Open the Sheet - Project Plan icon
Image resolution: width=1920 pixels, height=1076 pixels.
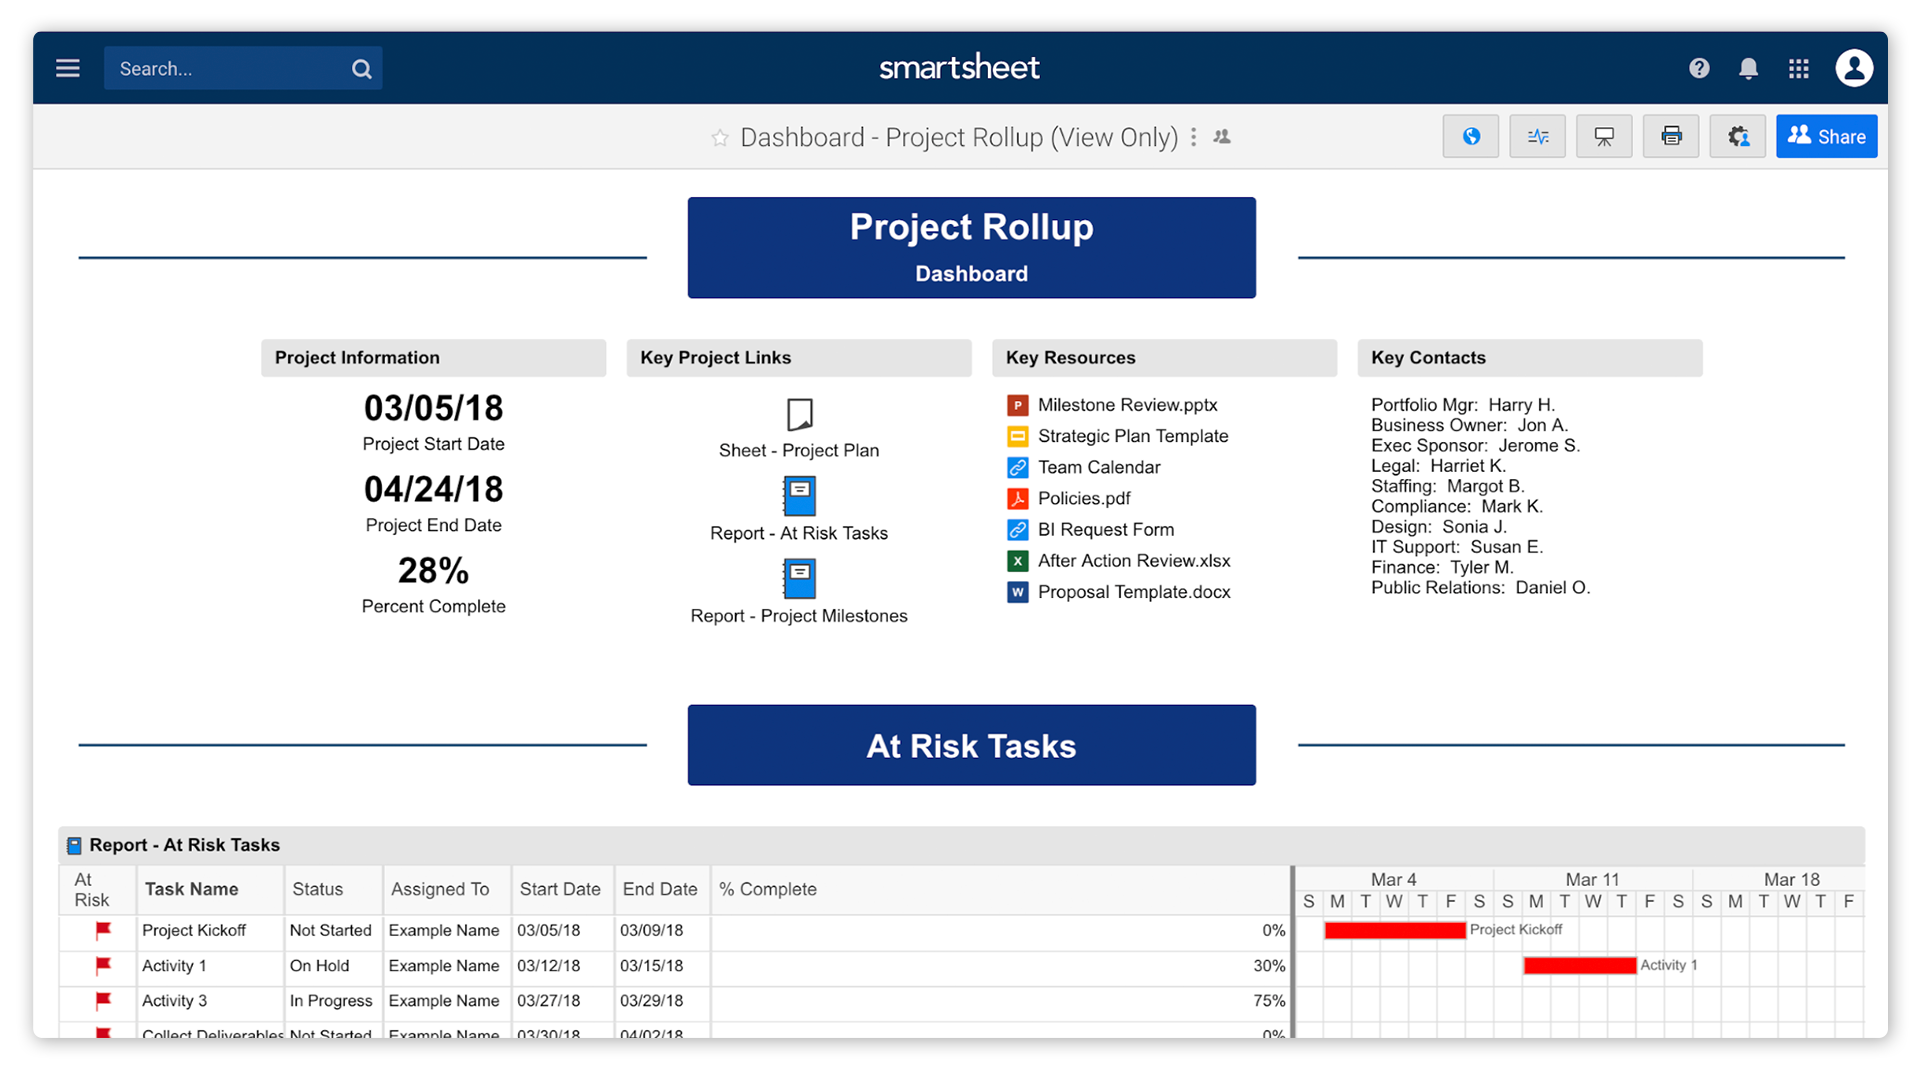coord(799,414)
